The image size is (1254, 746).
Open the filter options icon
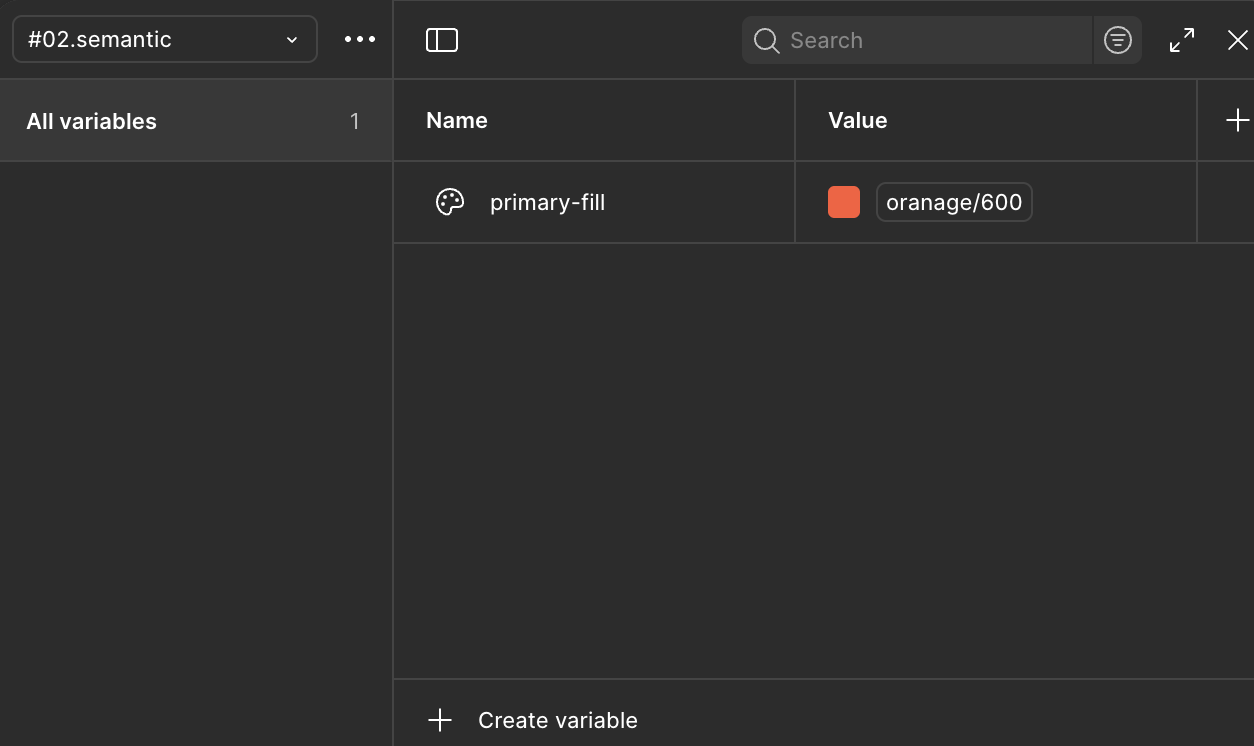(1117, 40)
